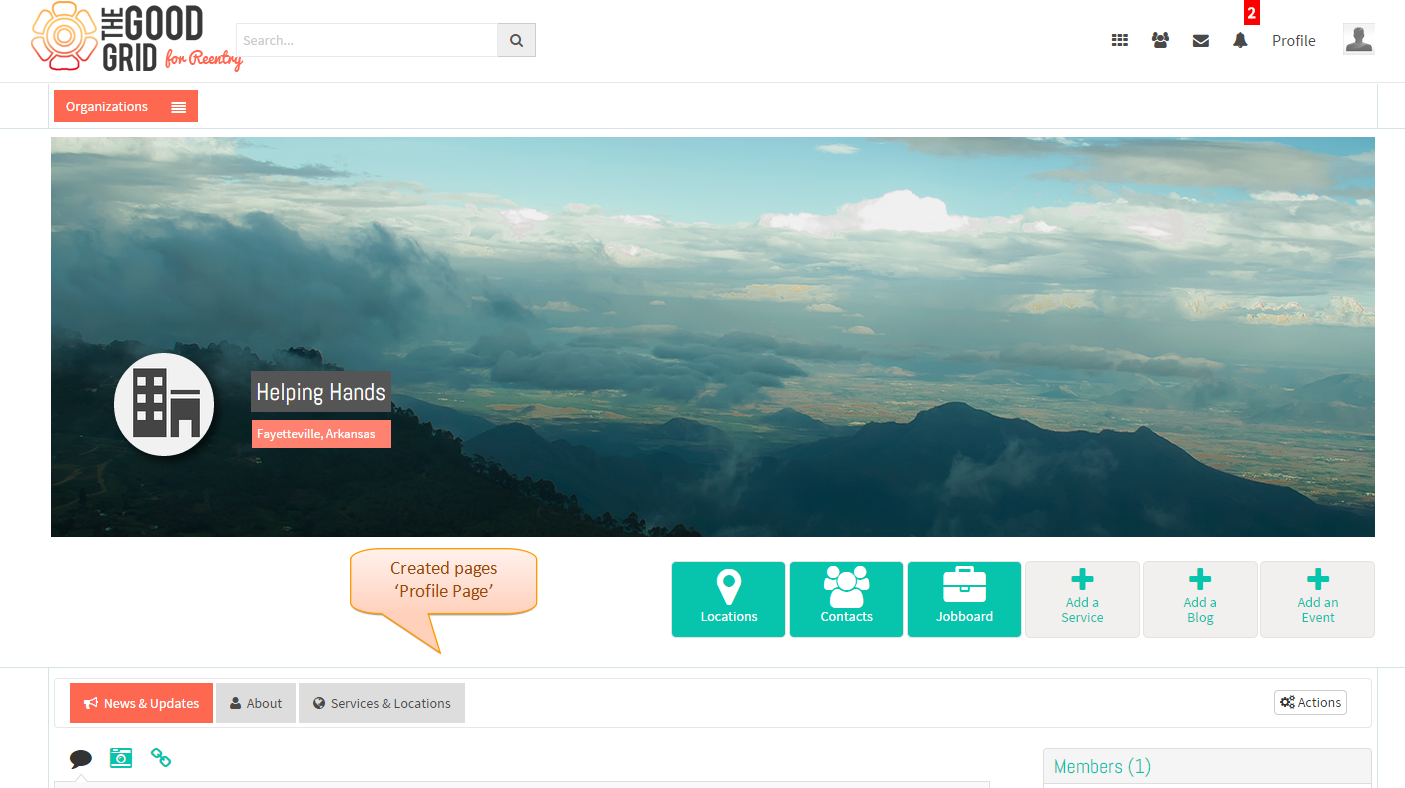Open the notifications bell icon
Viewport: 1405px width, 788px height.
point(1241,40)
